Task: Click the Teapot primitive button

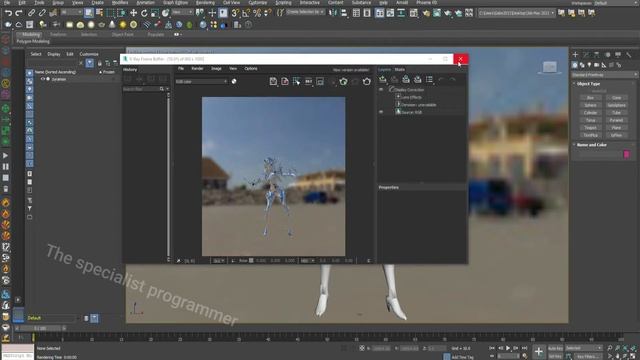Action: (590, 128)
